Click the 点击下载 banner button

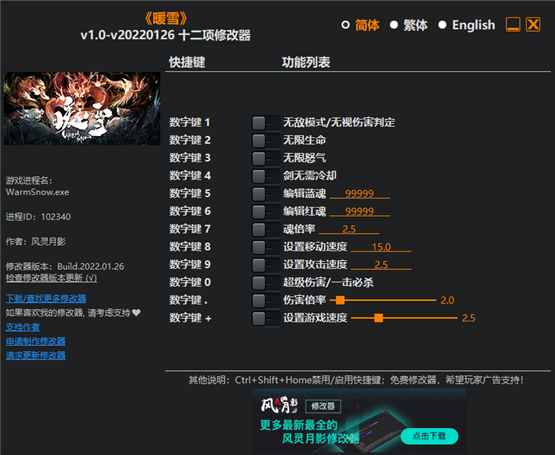coord(429,436)
